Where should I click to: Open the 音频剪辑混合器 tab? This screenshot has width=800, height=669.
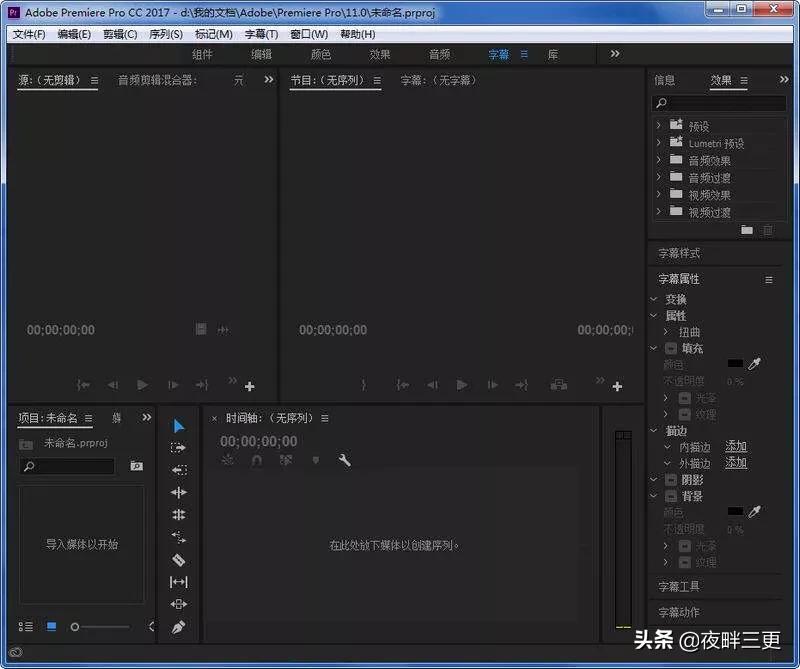point(157,80)
